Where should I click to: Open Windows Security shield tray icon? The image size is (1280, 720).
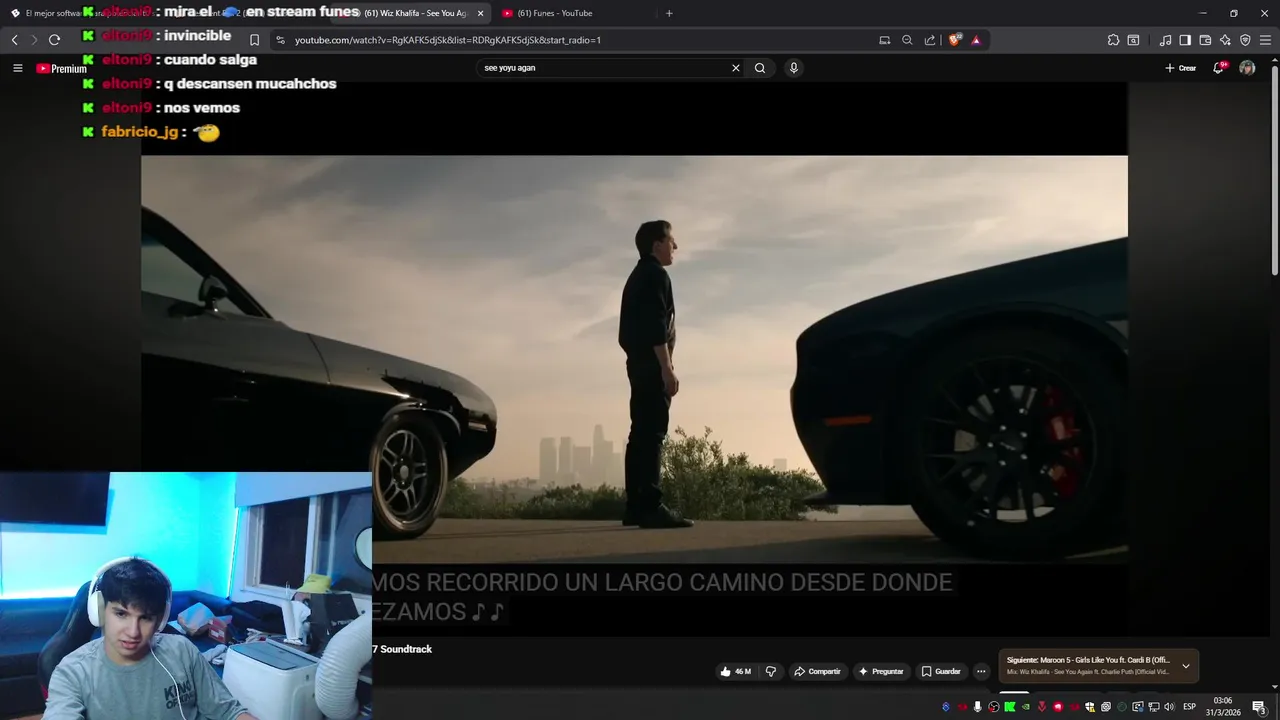click(x=1089, y=707)
